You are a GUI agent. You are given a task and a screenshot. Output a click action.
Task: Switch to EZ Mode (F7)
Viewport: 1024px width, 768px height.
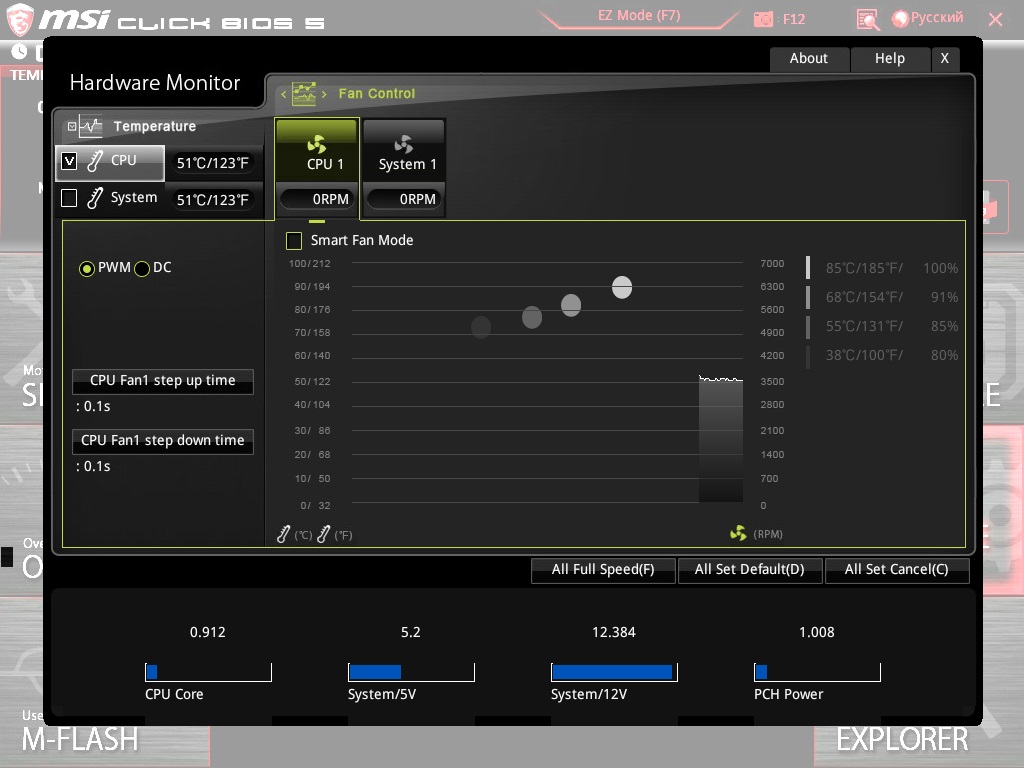tap(639, 16)
